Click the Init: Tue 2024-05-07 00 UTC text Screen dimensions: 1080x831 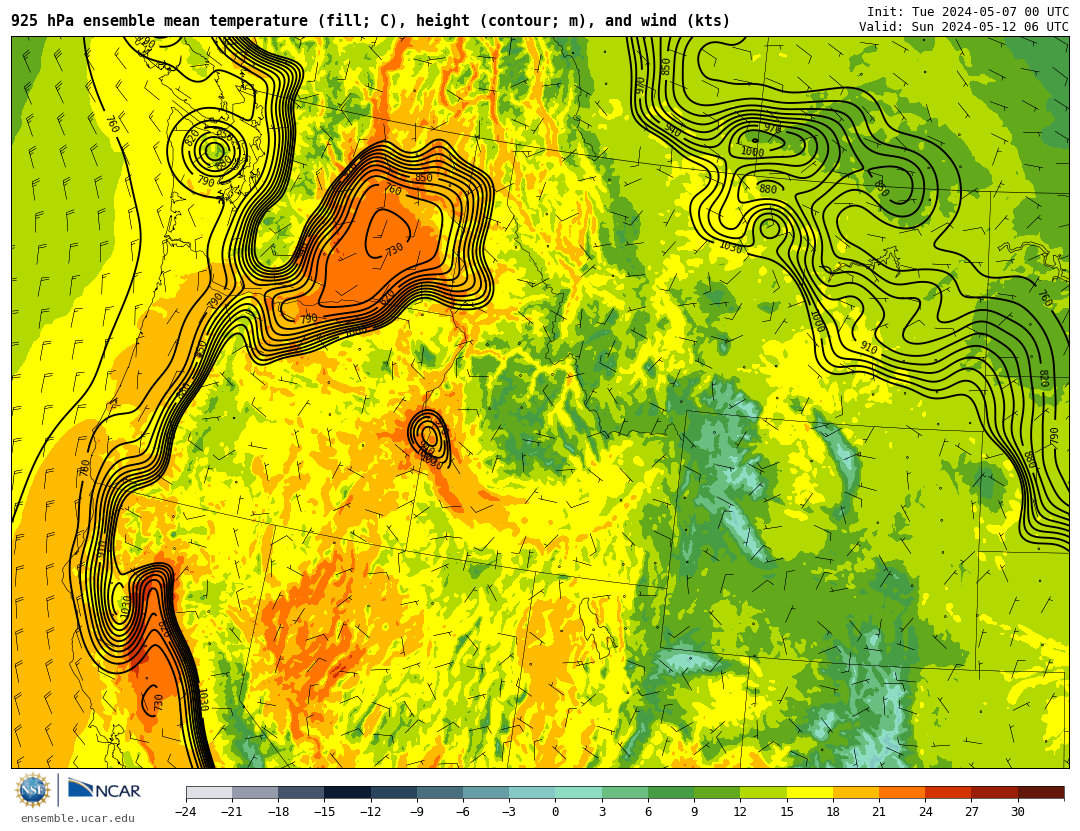(x=968, y=12)
